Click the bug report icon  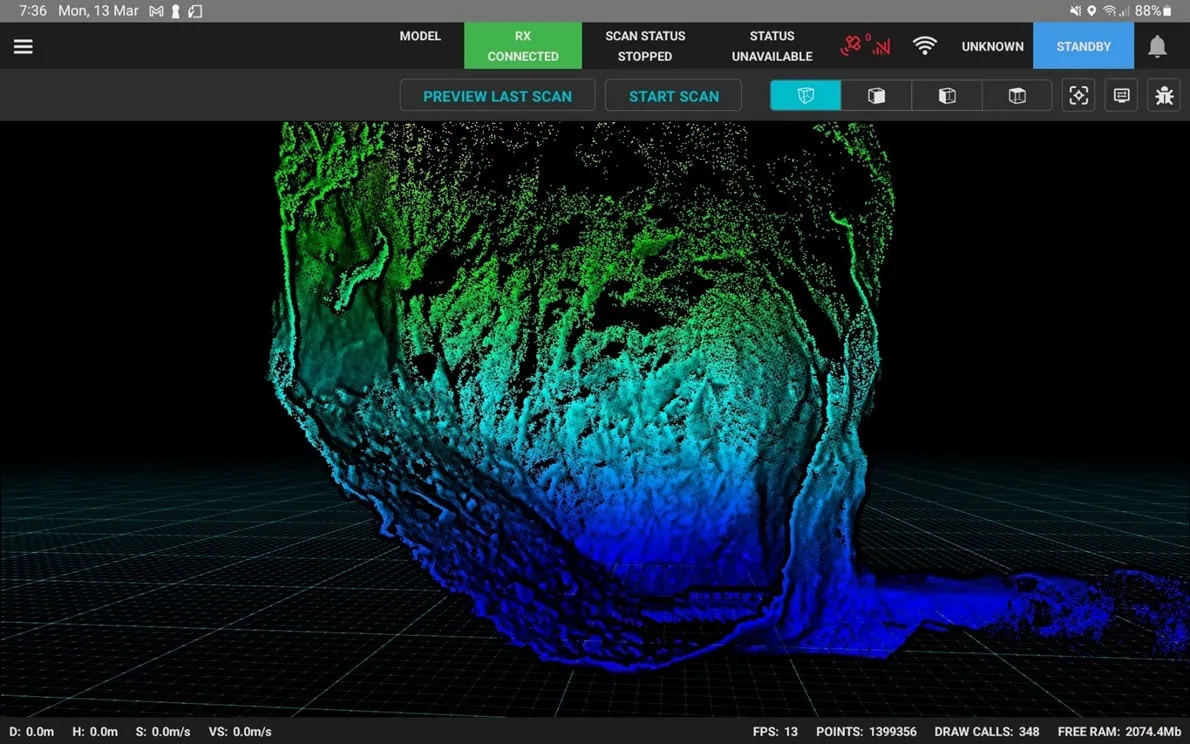click(x=1164, y=96)
